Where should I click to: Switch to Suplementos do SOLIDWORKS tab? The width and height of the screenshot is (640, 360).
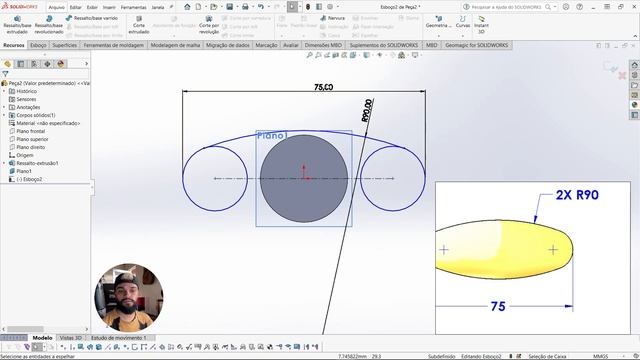(384, 45)
